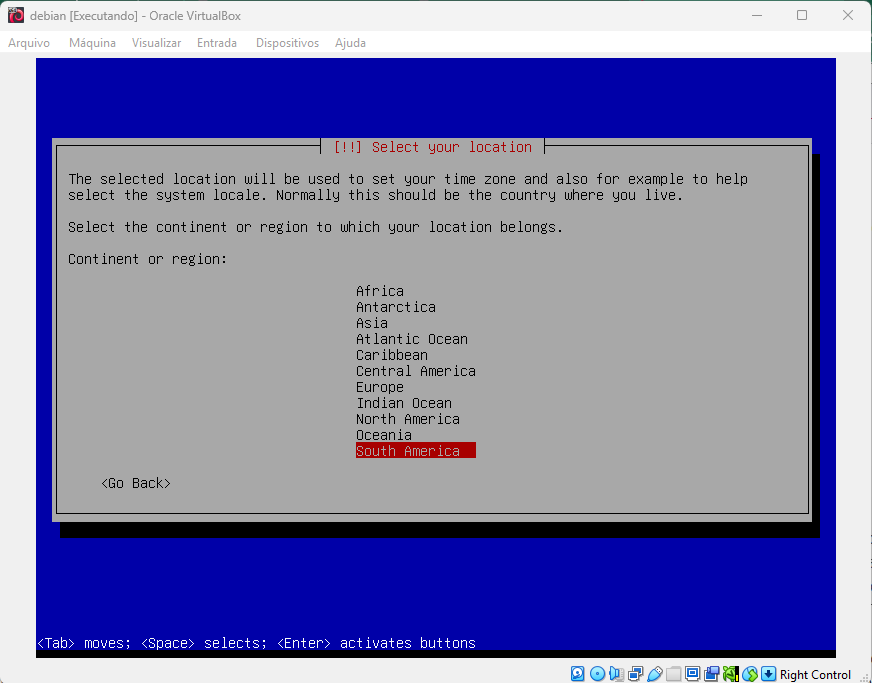Close the debian VirtualBox window
872x683 pixels.
[848, 15]
